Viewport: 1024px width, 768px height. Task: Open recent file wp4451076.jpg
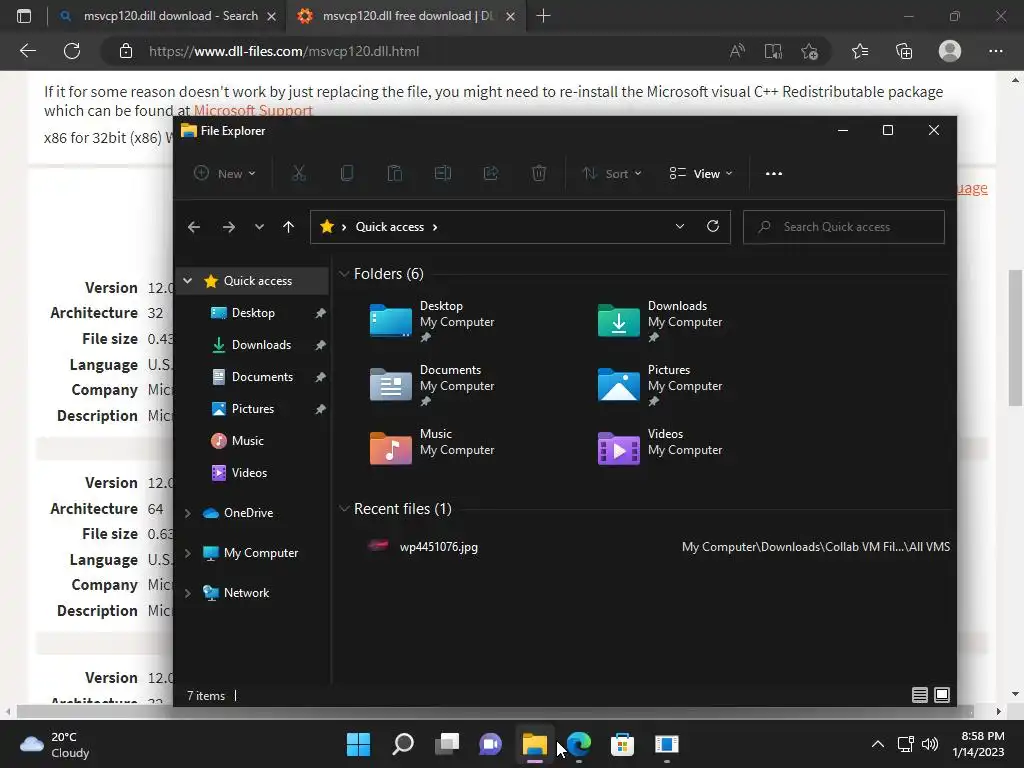[x=439, y=547]
